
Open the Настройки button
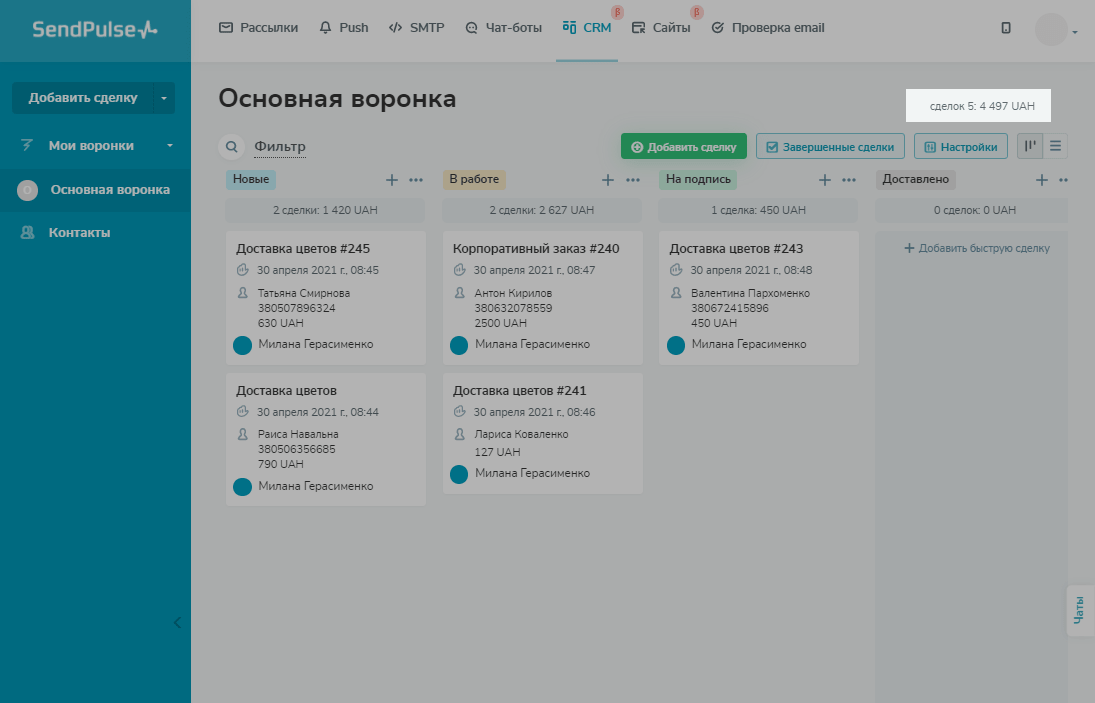pyautogui.click(x=960, y=147)
